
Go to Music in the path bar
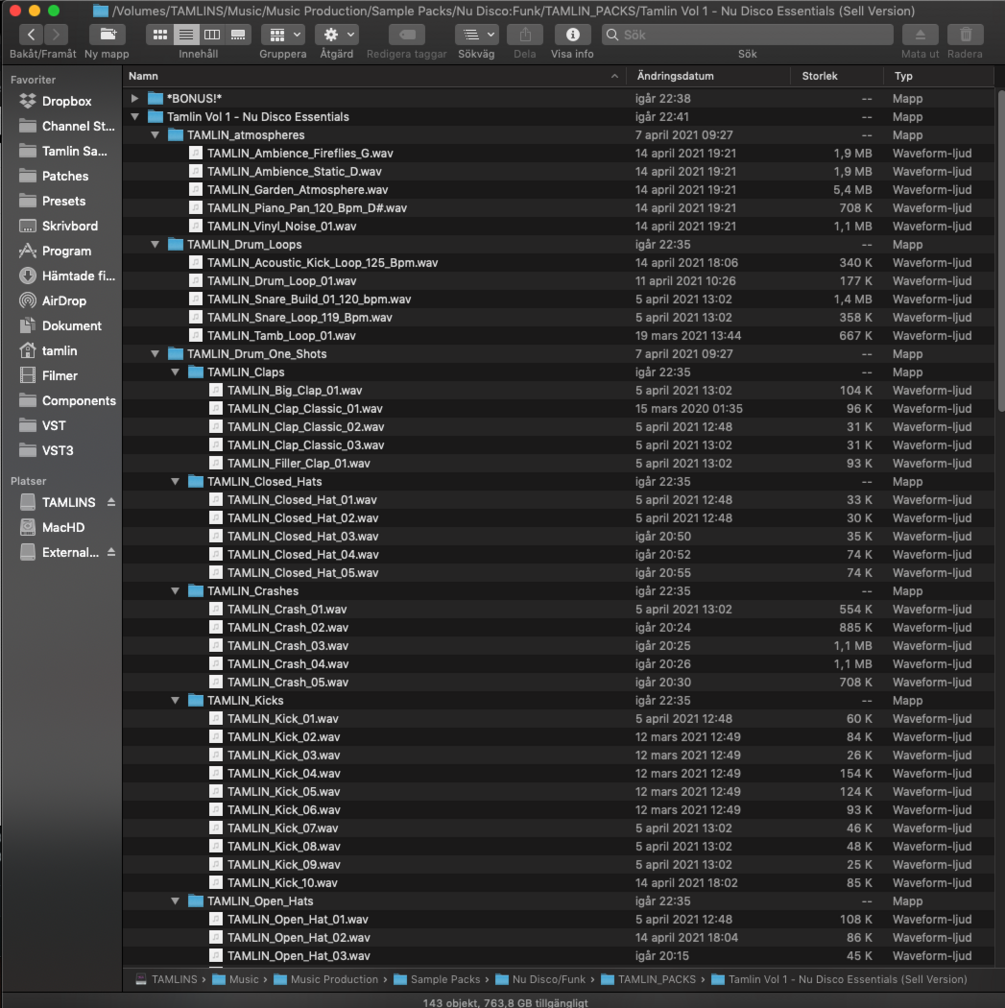pos(235,979)
